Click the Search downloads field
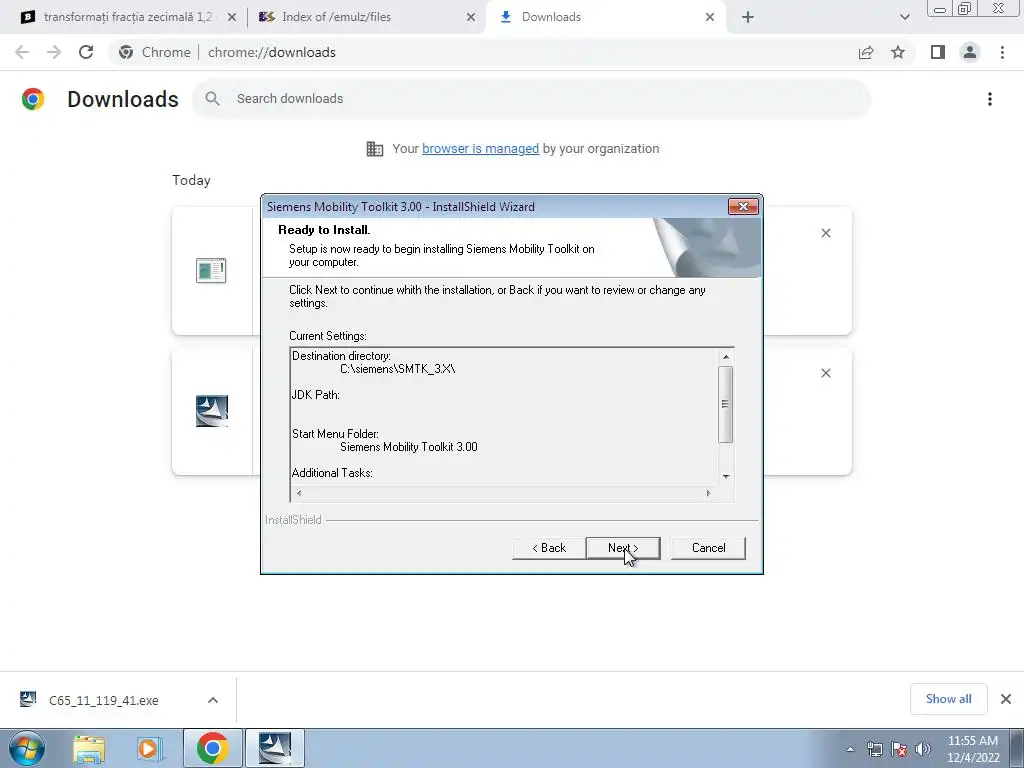The height and width of the screenshot is (768, 1024). coord(532,99)
